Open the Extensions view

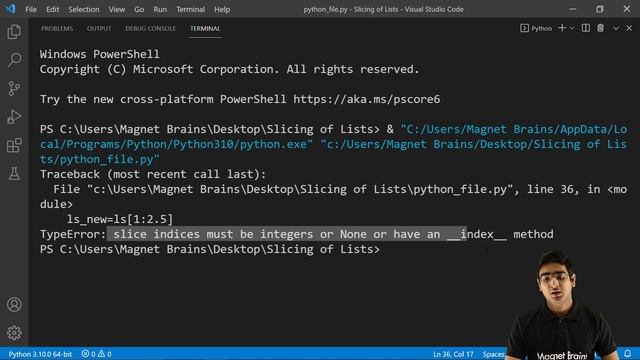tap(14, 145)
